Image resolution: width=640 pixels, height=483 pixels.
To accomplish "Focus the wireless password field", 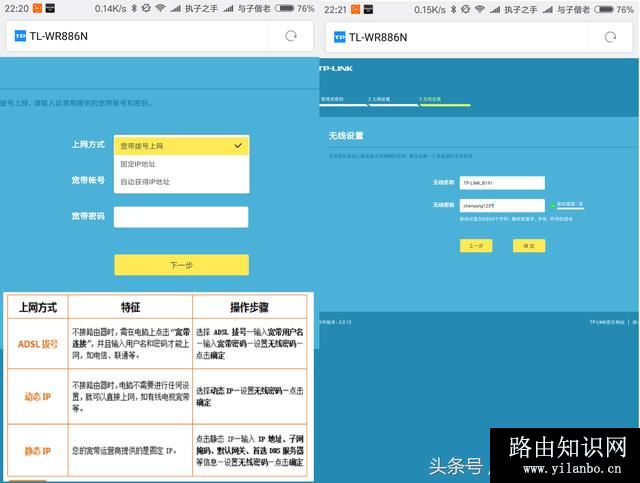I will click(x=502, y=205).
